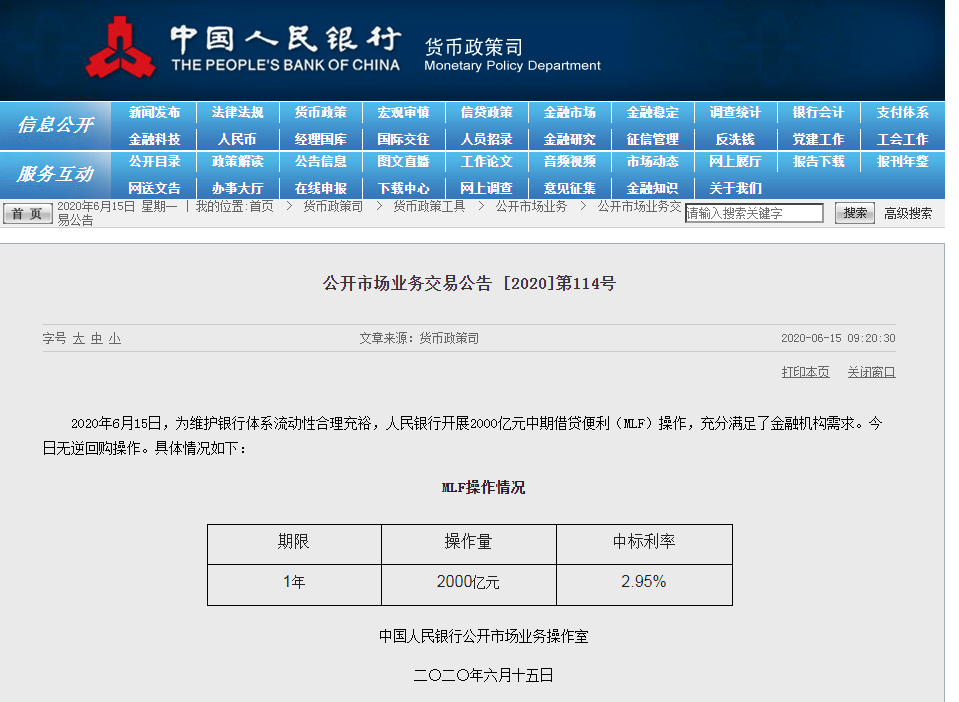The height and width of the screenshot is (702, 959).
Task: Set font size to 小
Action: click(x=115, y=339)
